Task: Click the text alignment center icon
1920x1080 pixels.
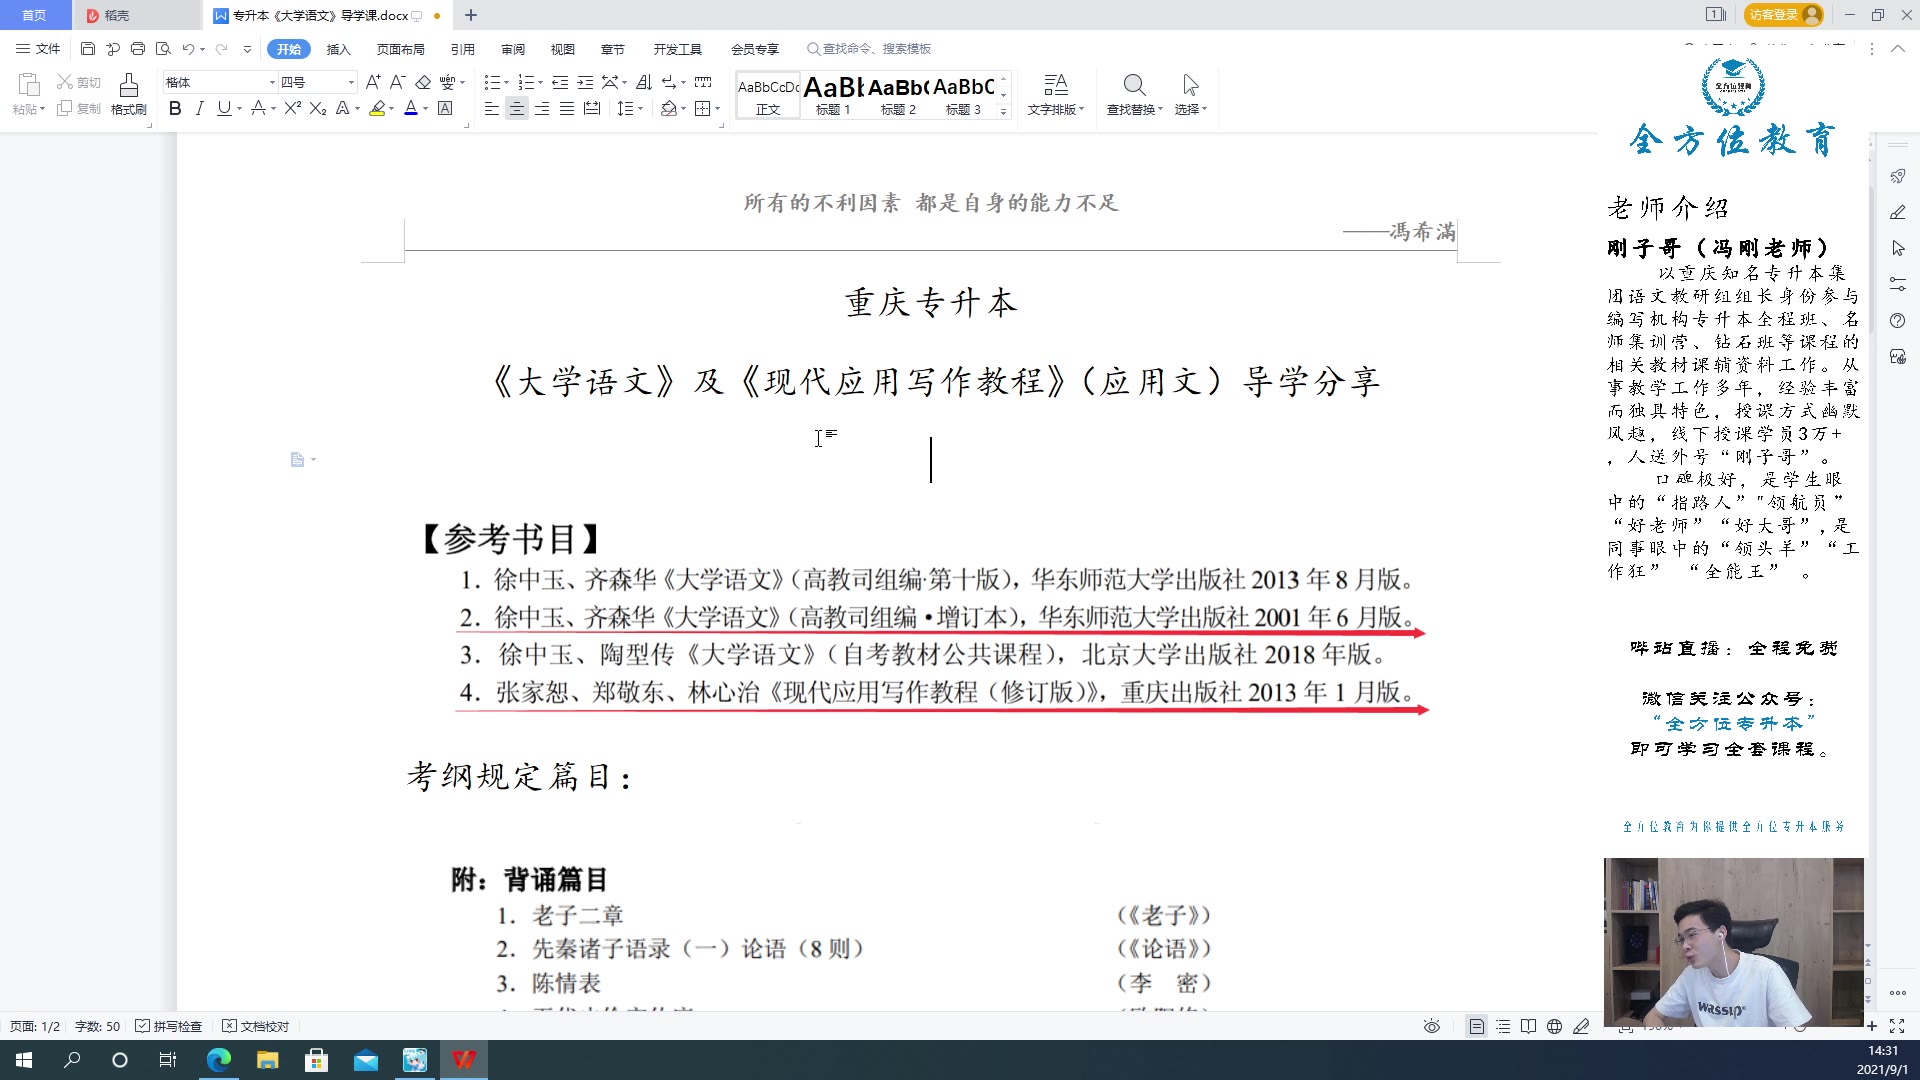Action: click(x=518, y=109)
